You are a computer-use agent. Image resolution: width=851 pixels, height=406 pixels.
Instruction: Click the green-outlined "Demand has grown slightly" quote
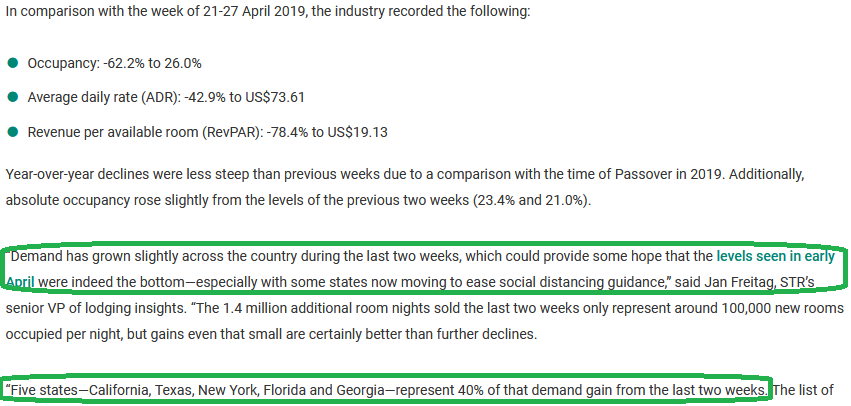coord(426,269)
